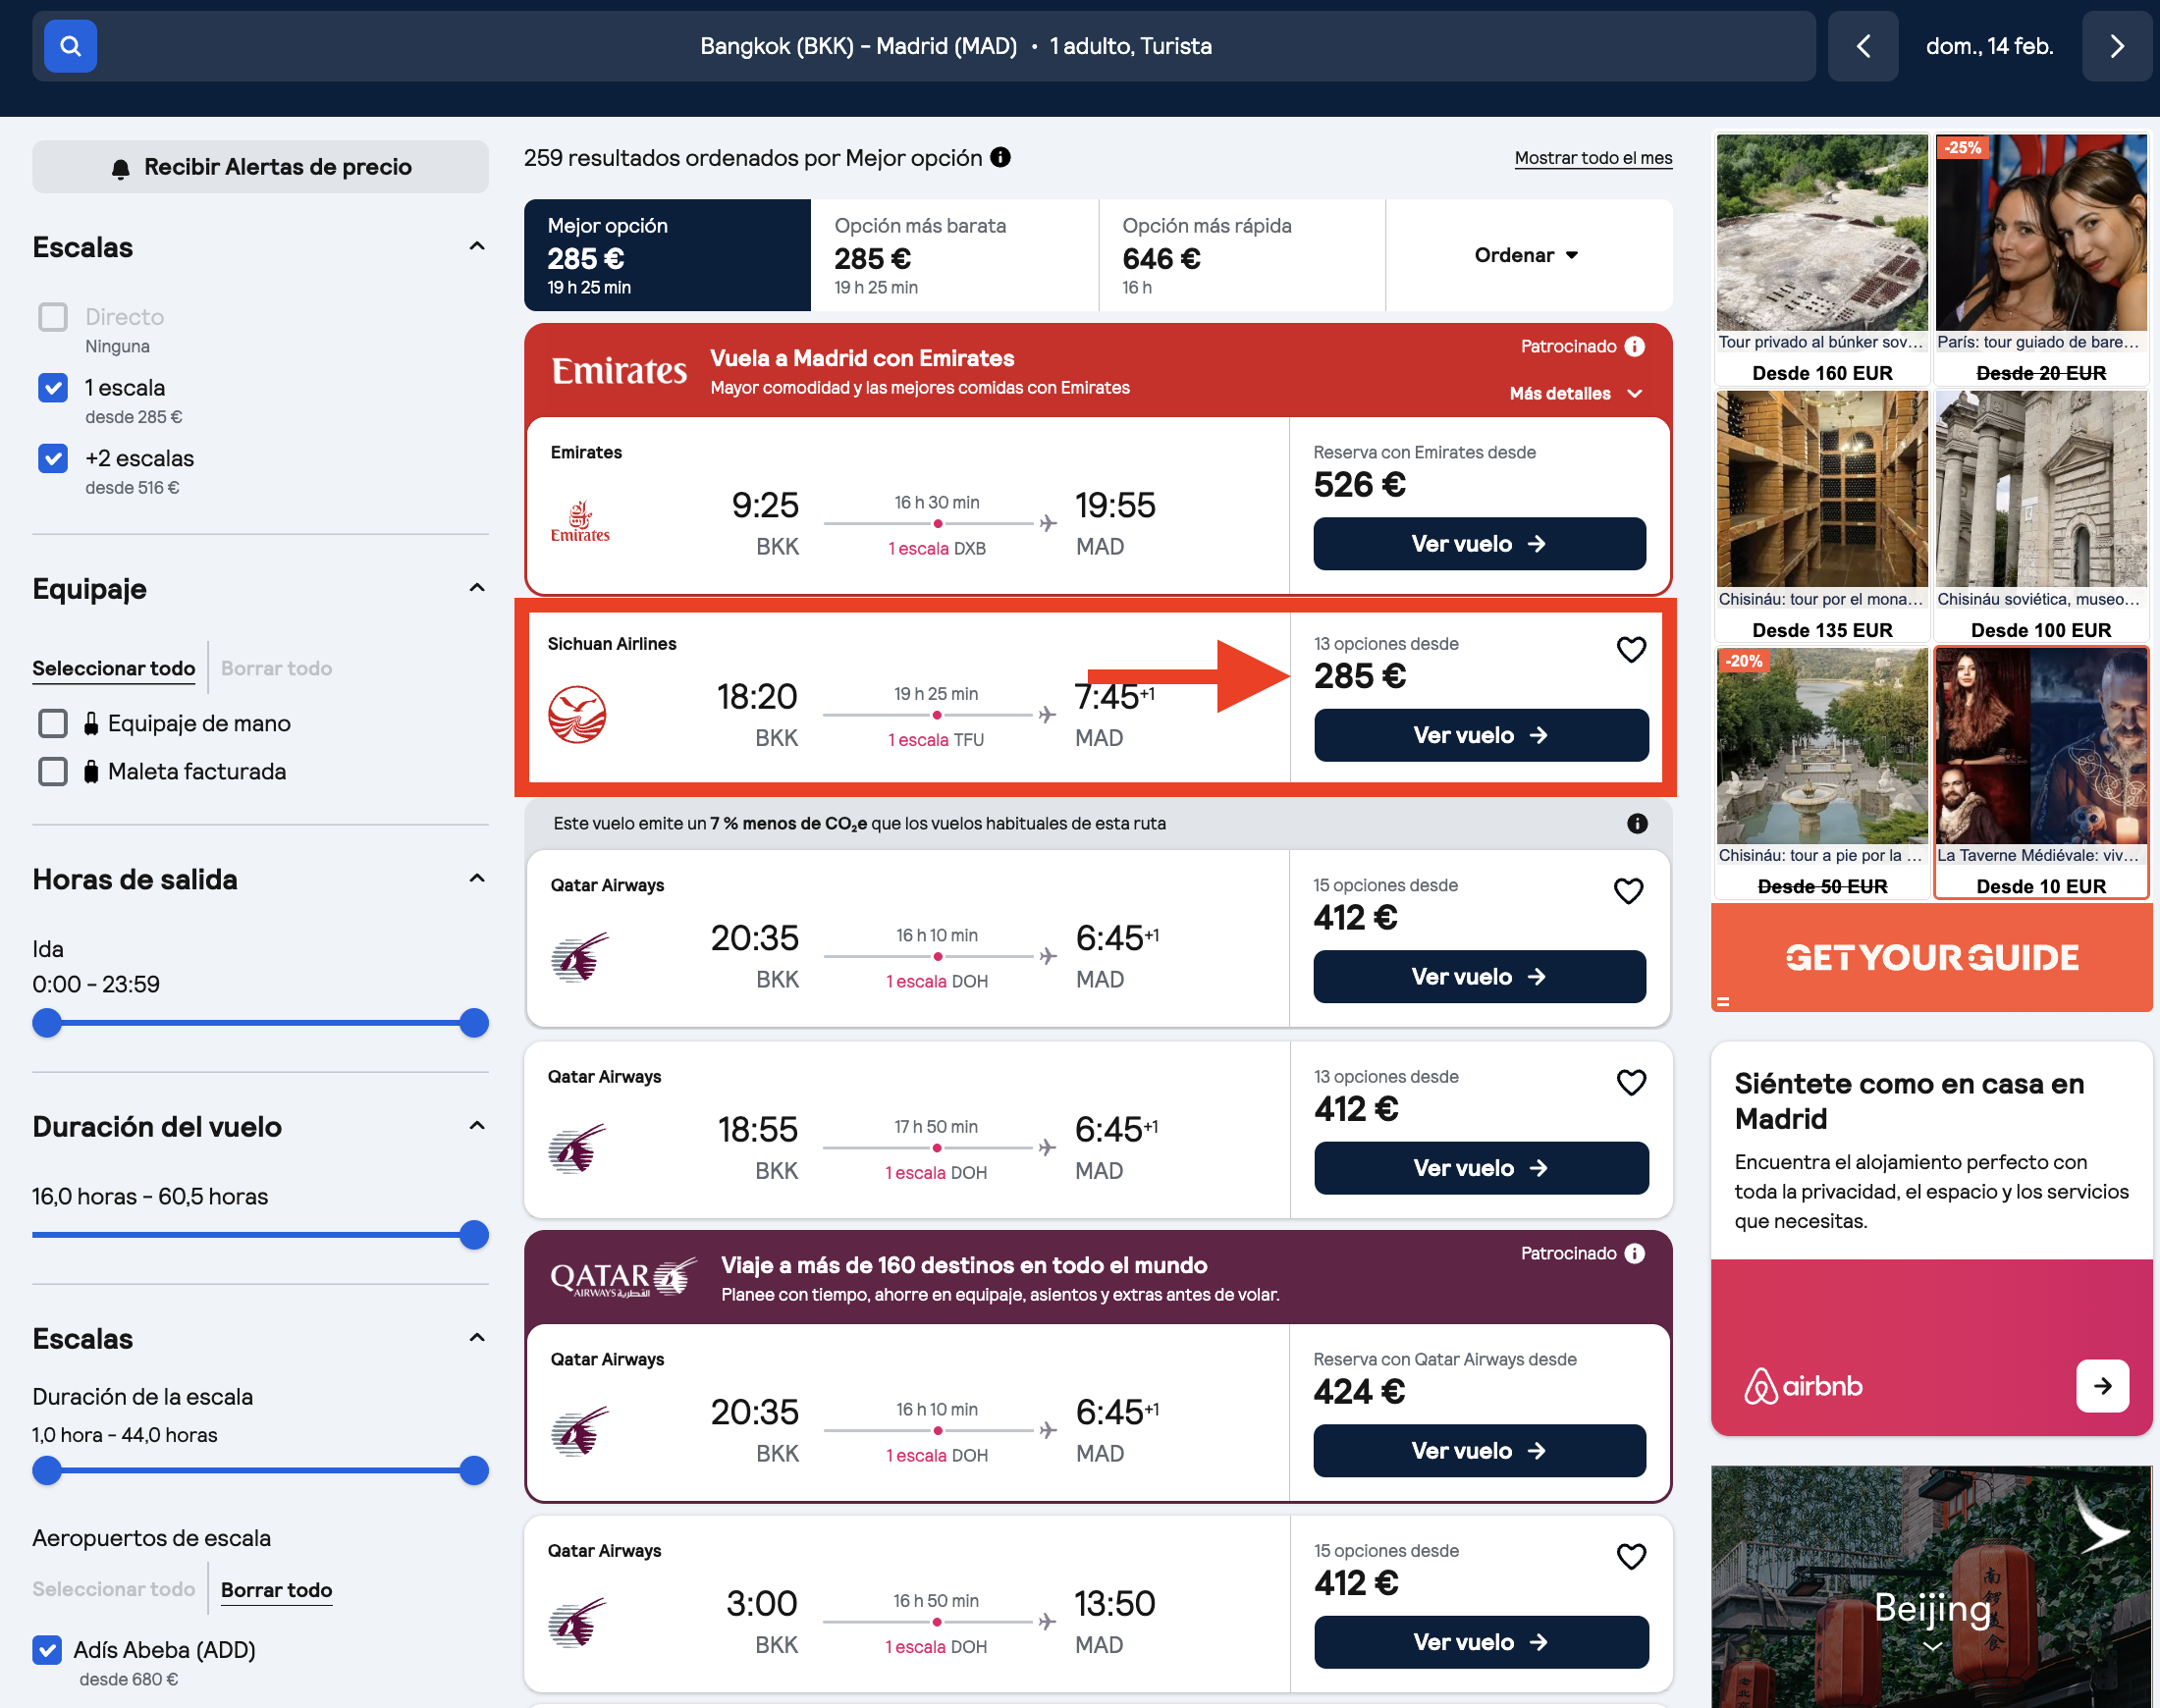
Task: Open Mostrar todo el mes link
Action: (1593, 158)
